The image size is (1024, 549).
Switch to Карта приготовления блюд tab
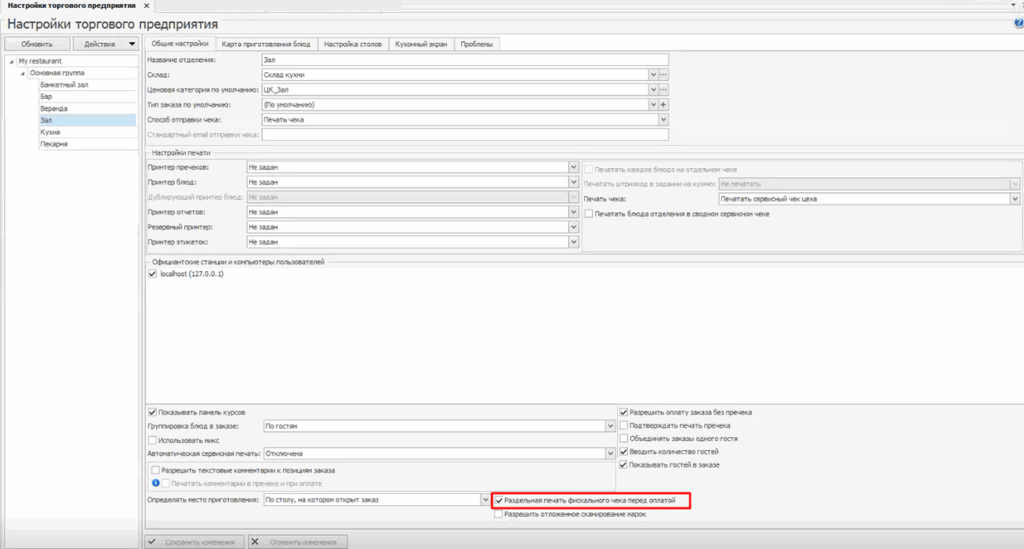(267, 44)
